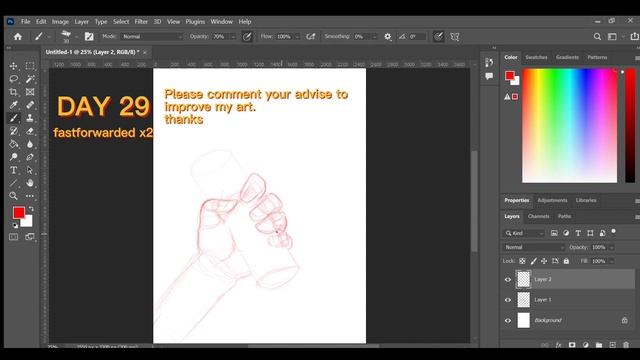Screen dimensions: 640x360
Task: Open smoothing options gear icon
Action: (387, 37)
